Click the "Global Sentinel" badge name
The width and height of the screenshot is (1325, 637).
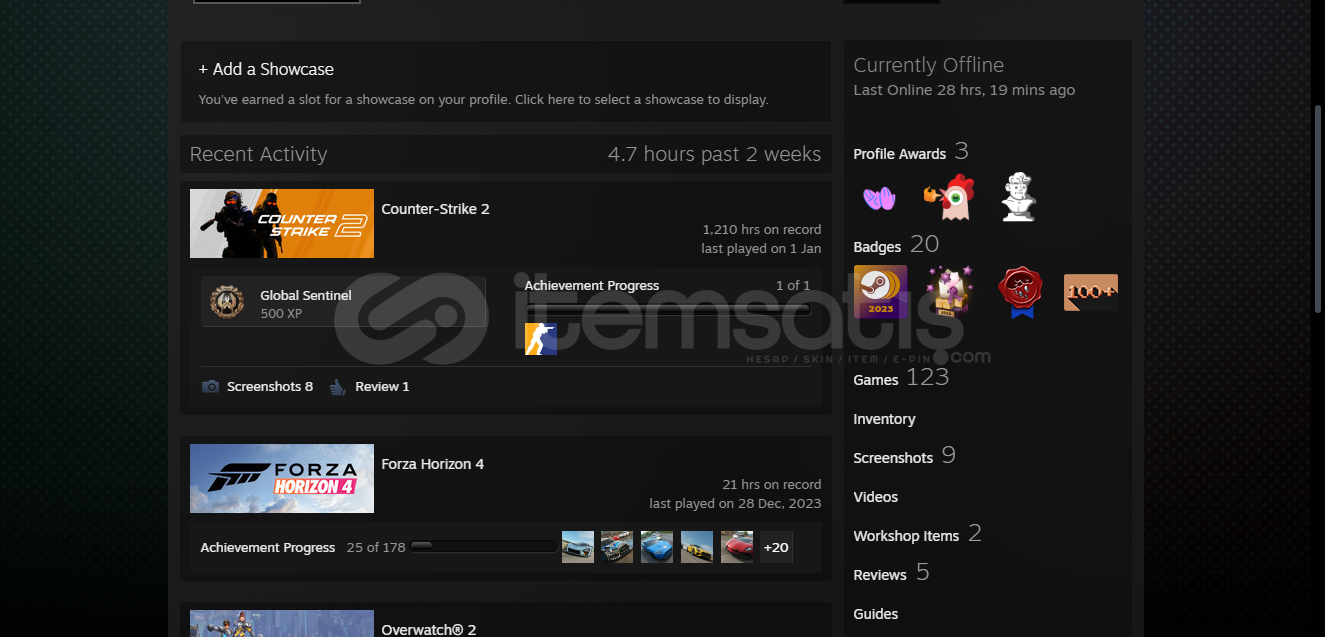(x=306, y=295)
